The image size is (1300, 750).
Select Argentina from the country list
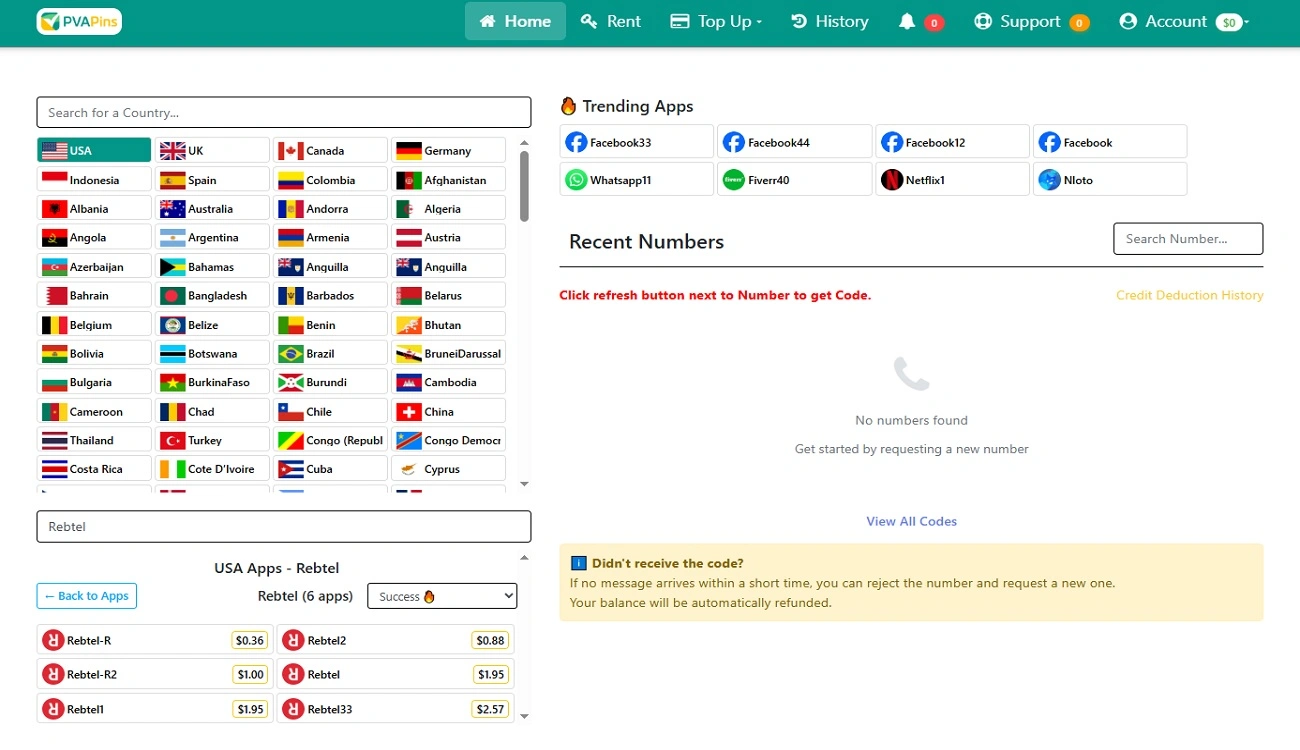pos(212,237)
